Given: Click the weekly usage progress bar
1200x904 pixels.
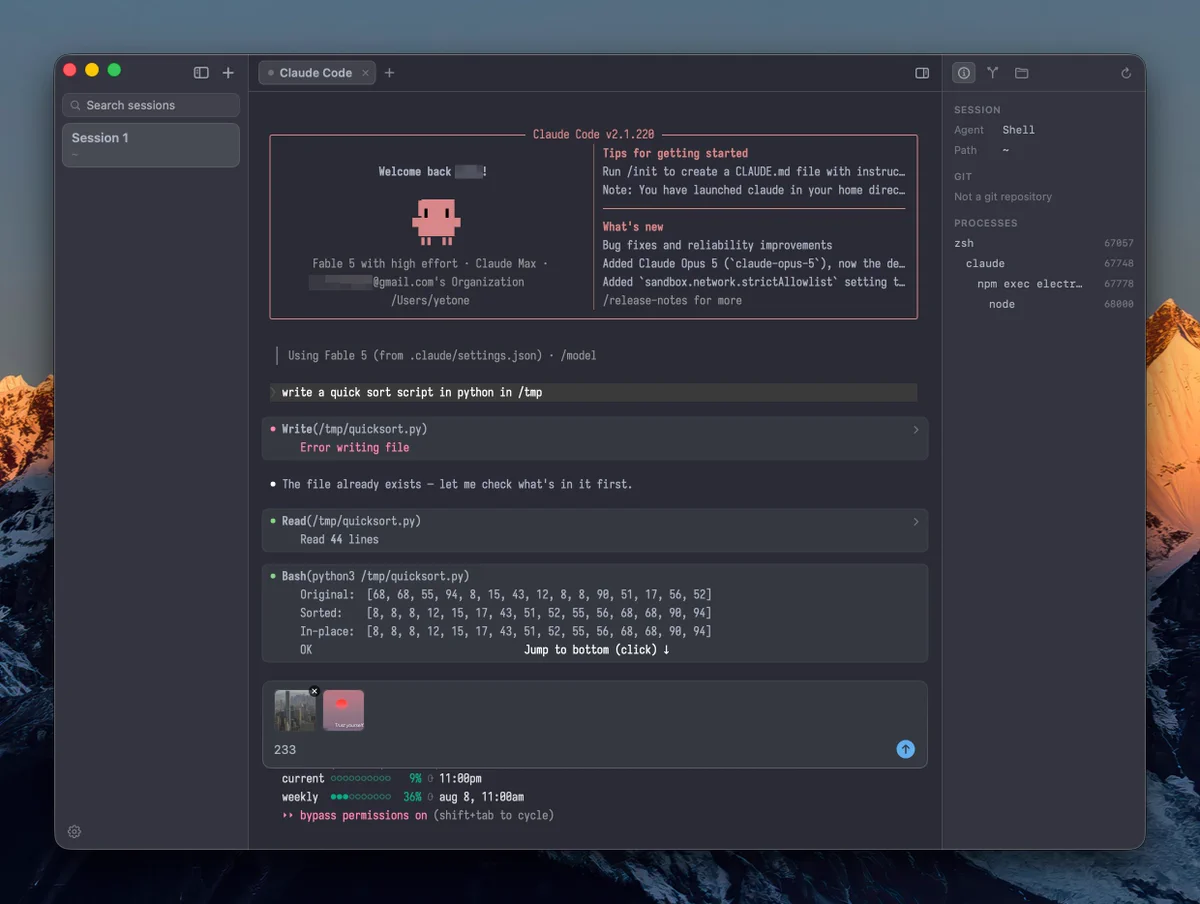Looking at the screenshot, I should click(x=361, y=797).
